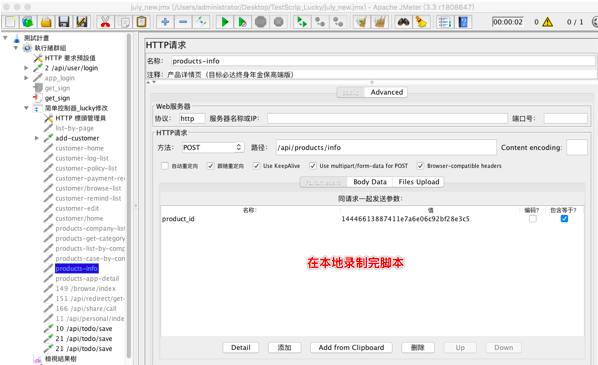598x365 pixels.
Task: Open the Files Upload tab
Action: point(419,182)
